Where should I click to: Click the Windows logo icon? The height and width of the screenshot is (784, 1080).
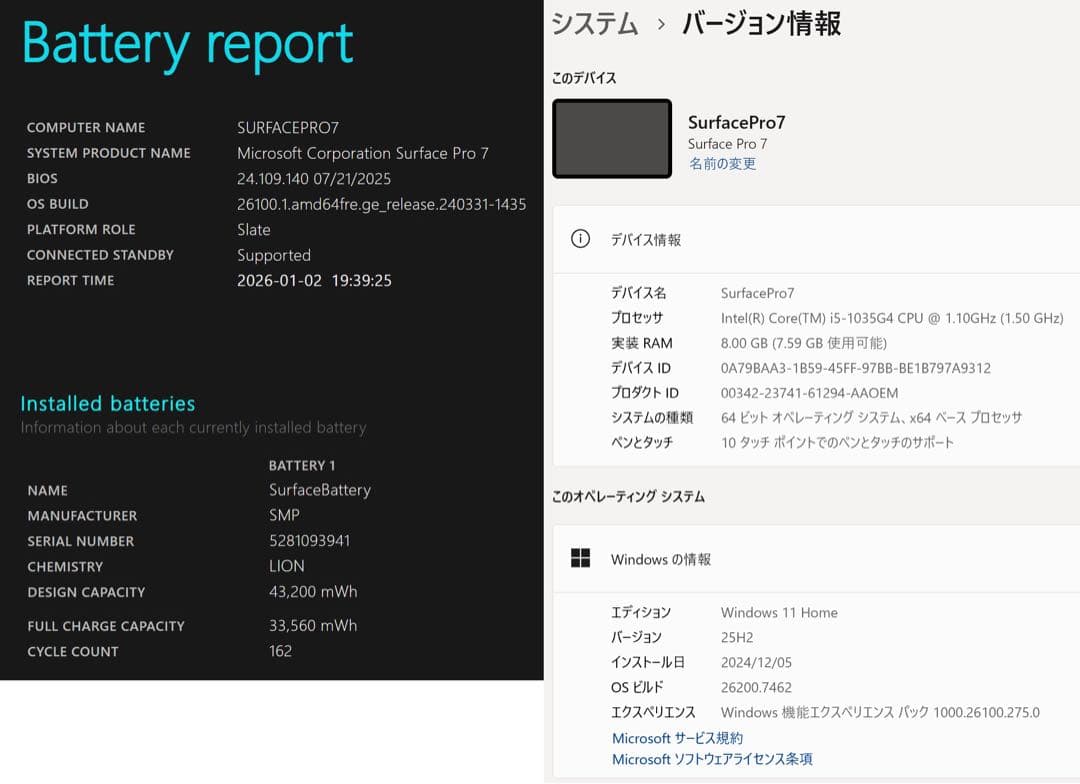[581, 558]
